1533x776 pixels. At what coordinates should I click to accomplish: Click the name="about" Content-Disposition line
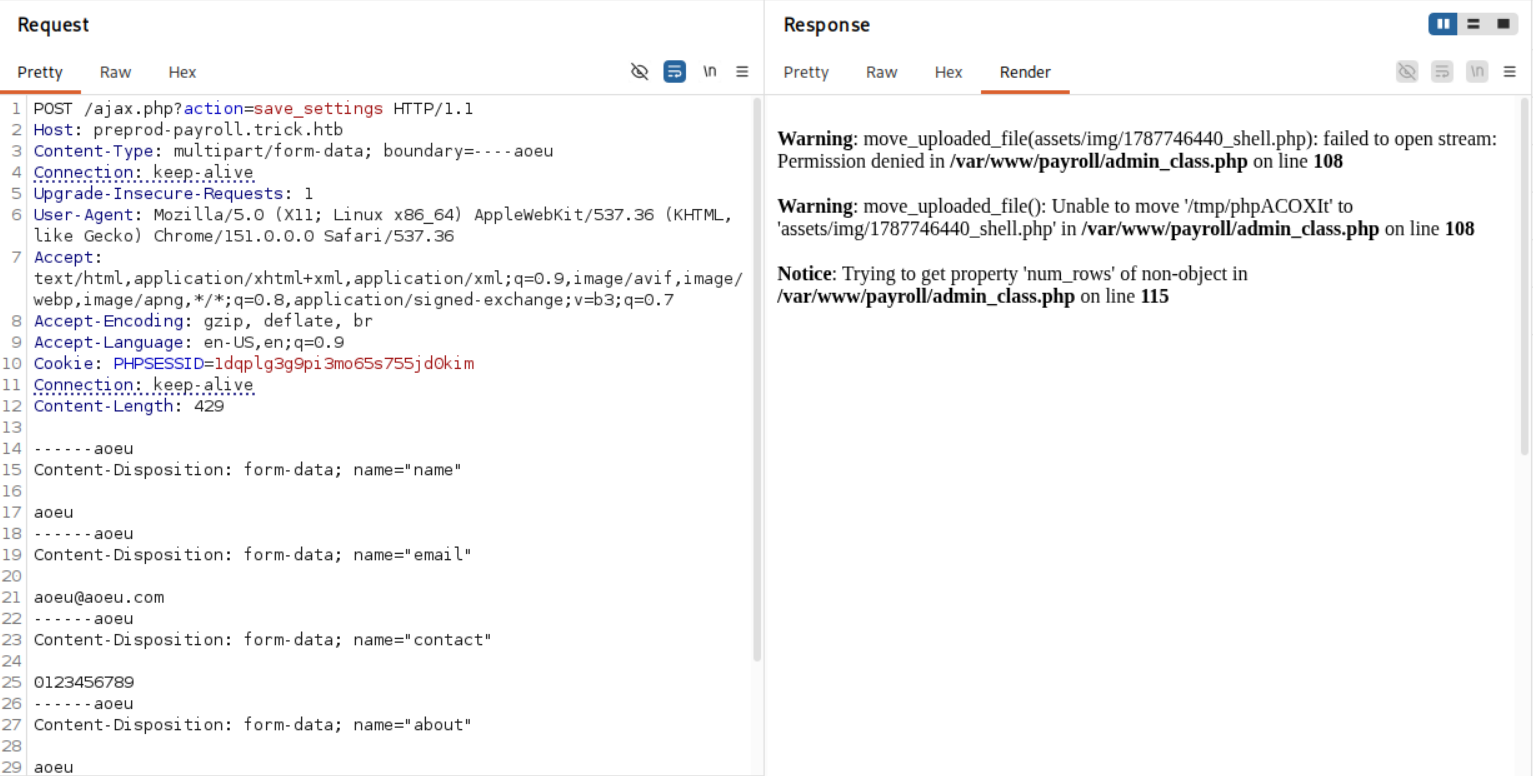[x=253, y=724]
